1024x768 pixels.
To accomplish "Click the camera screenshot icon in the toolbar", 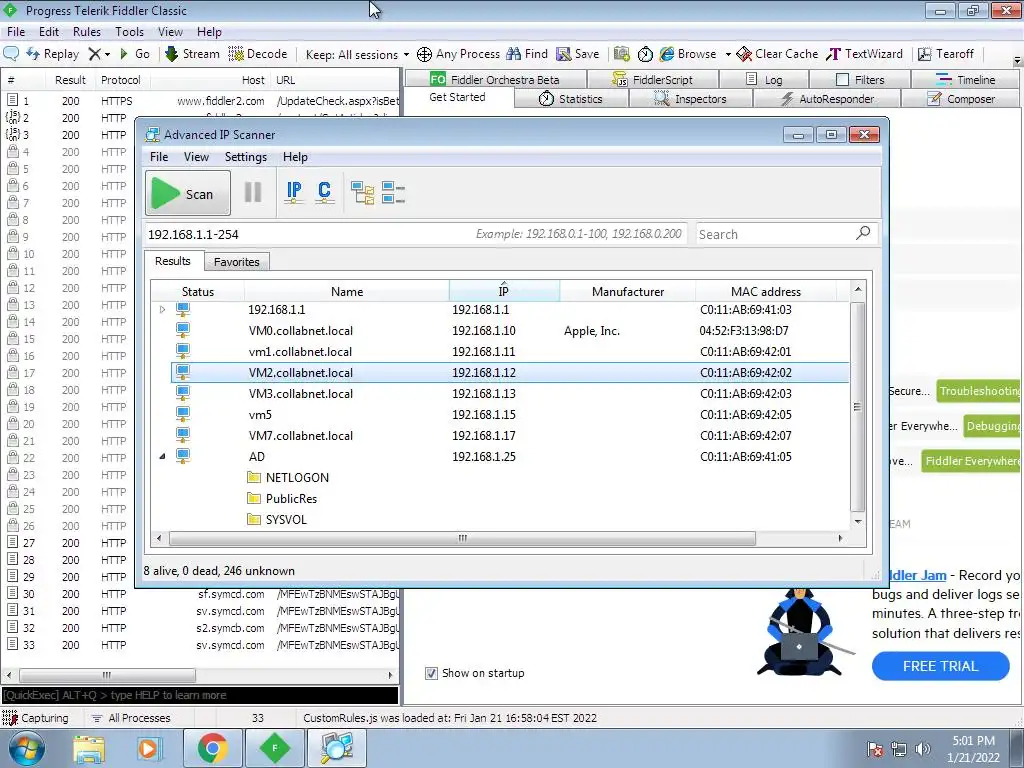I will coord(622,54).
